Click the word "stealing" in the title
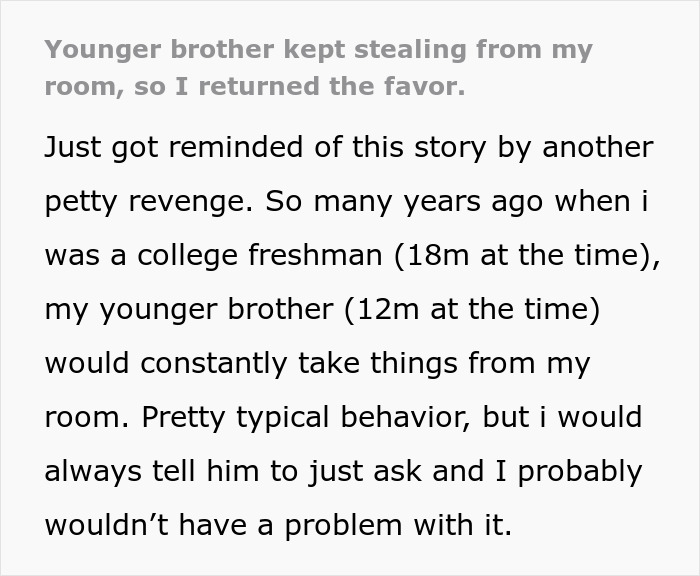The image size is (700, 576). tap(410, 50)
